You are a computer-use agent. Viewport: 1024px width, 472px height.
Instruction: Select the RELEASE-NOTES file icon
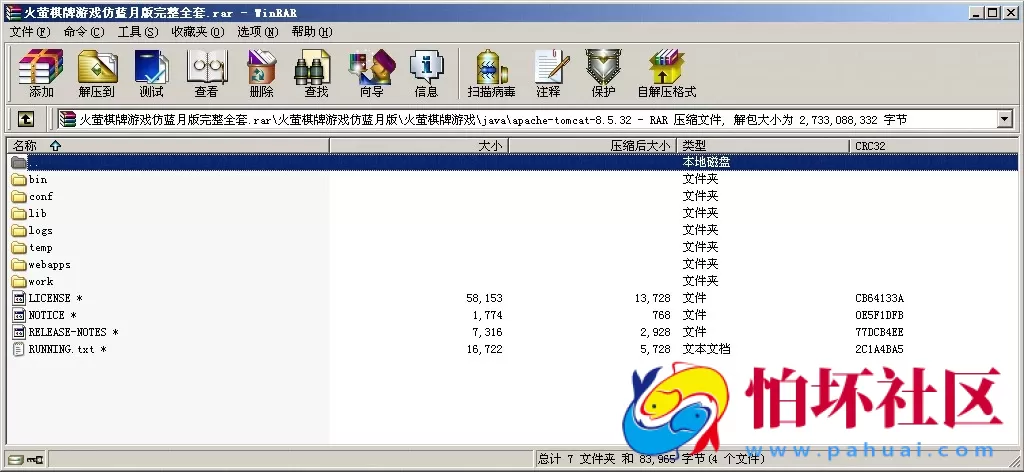[x=19, y=332]
